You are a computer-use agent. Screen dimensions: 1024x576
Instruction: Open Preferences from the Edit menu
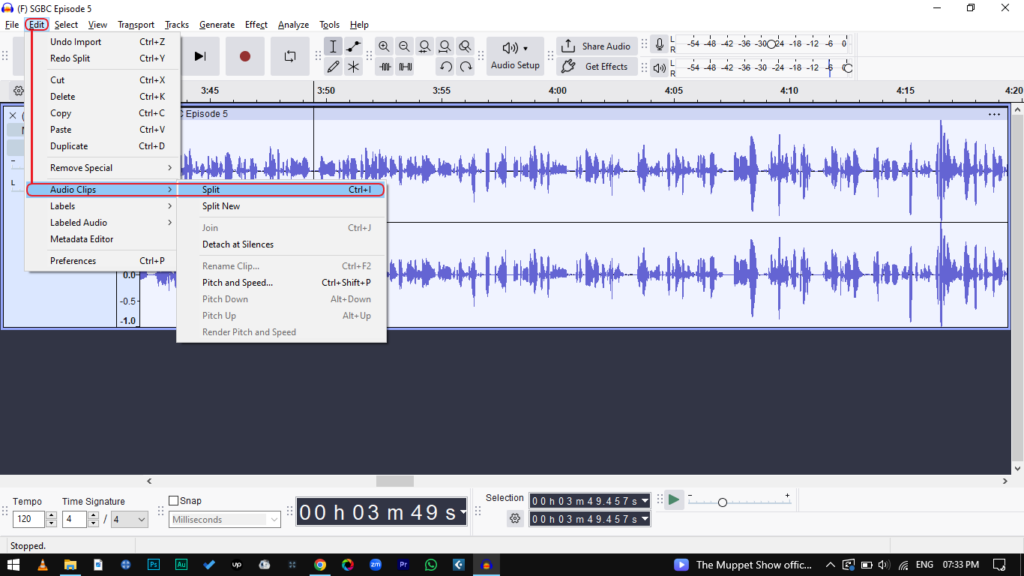(73, 261)
